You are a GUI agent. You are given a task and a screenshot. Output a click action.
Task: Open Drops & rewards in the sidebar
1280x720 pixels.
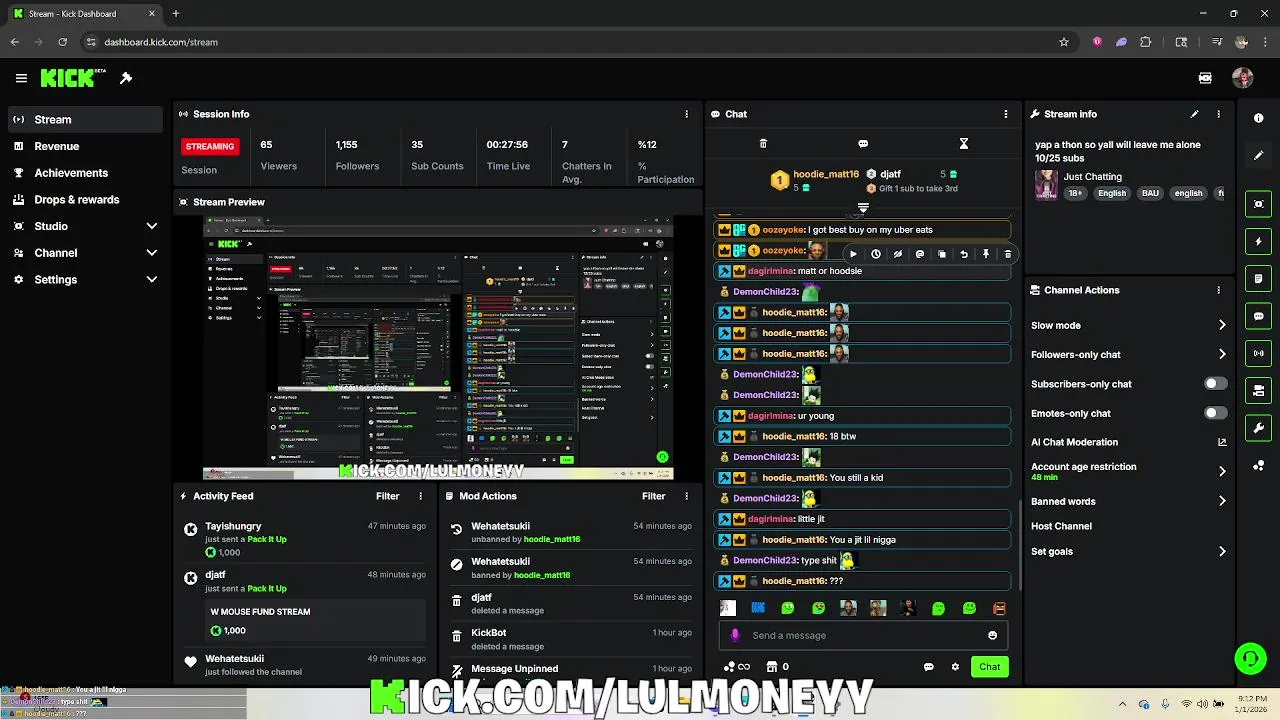click(85, 200)
